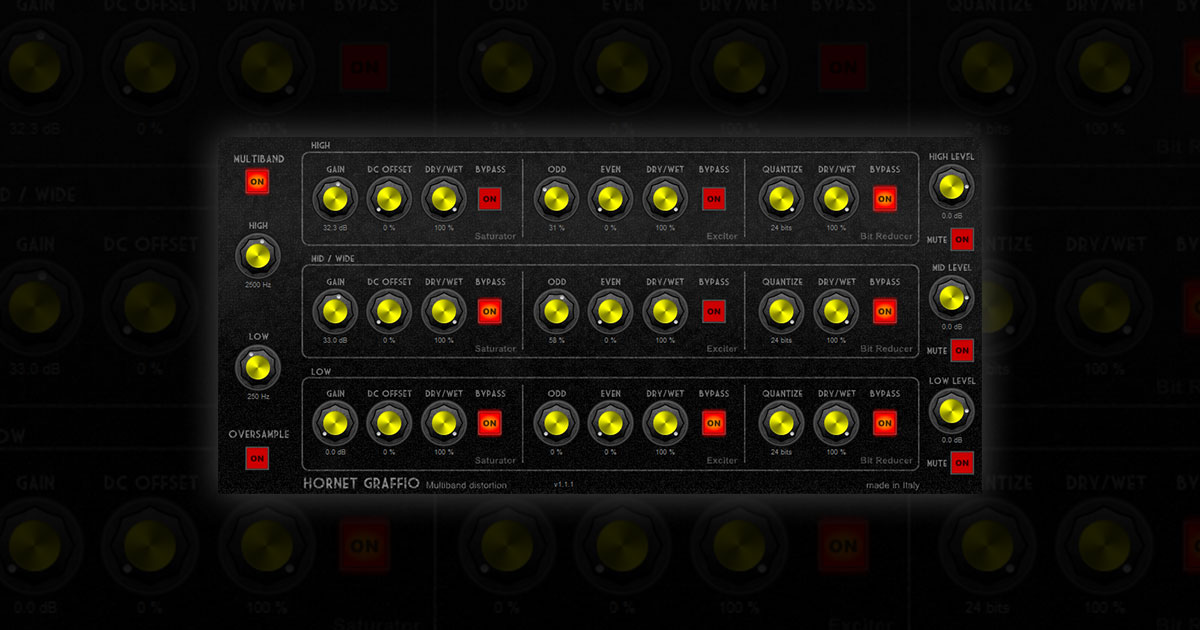Click the Low Level output knob

950,411
